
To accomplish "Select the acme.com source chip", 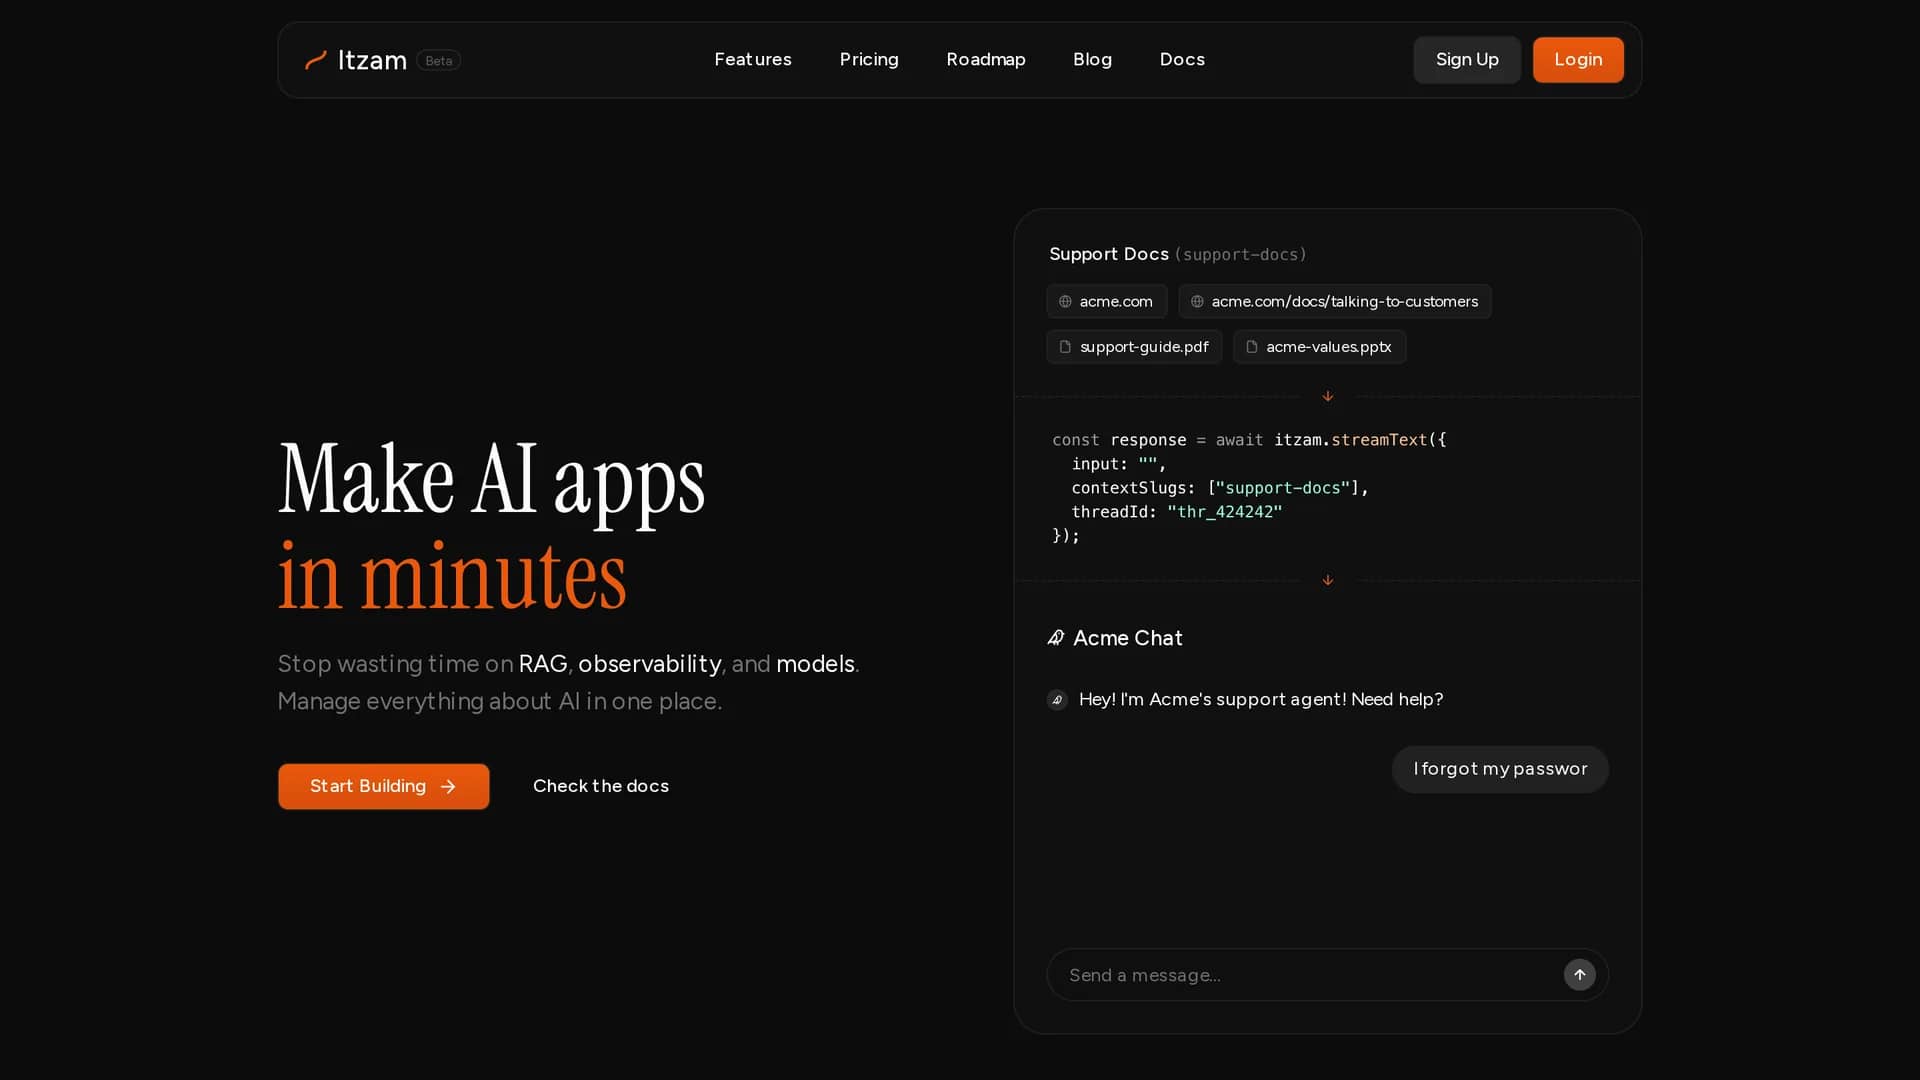I will 1106,301.
